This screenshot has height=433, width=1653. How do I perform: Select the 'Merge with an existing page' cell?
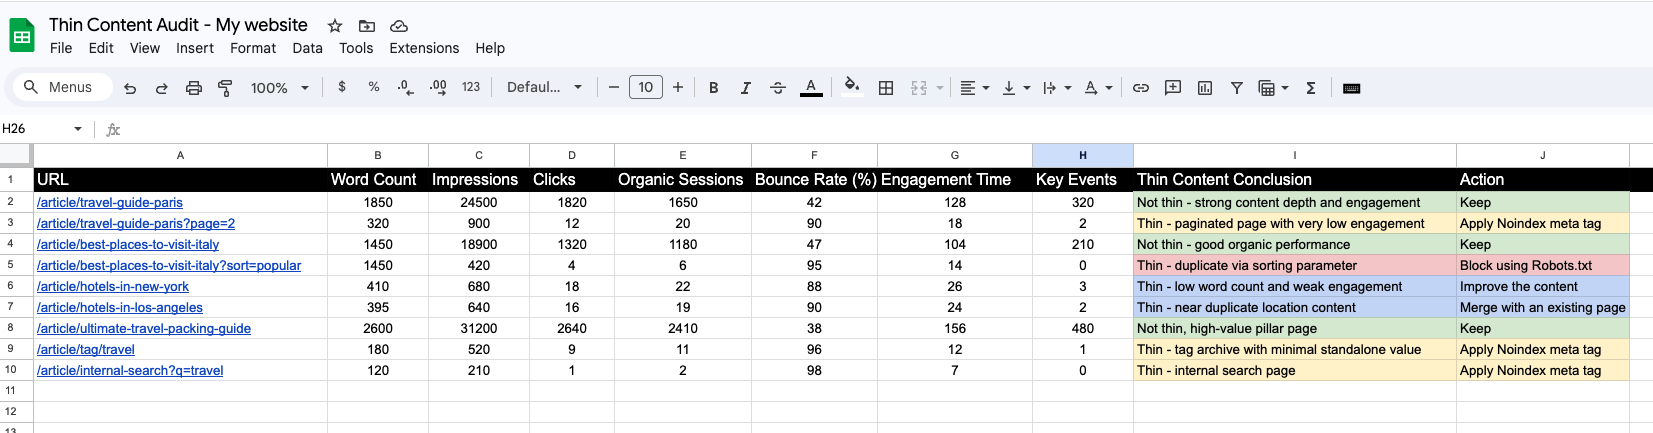(1543, 307)
